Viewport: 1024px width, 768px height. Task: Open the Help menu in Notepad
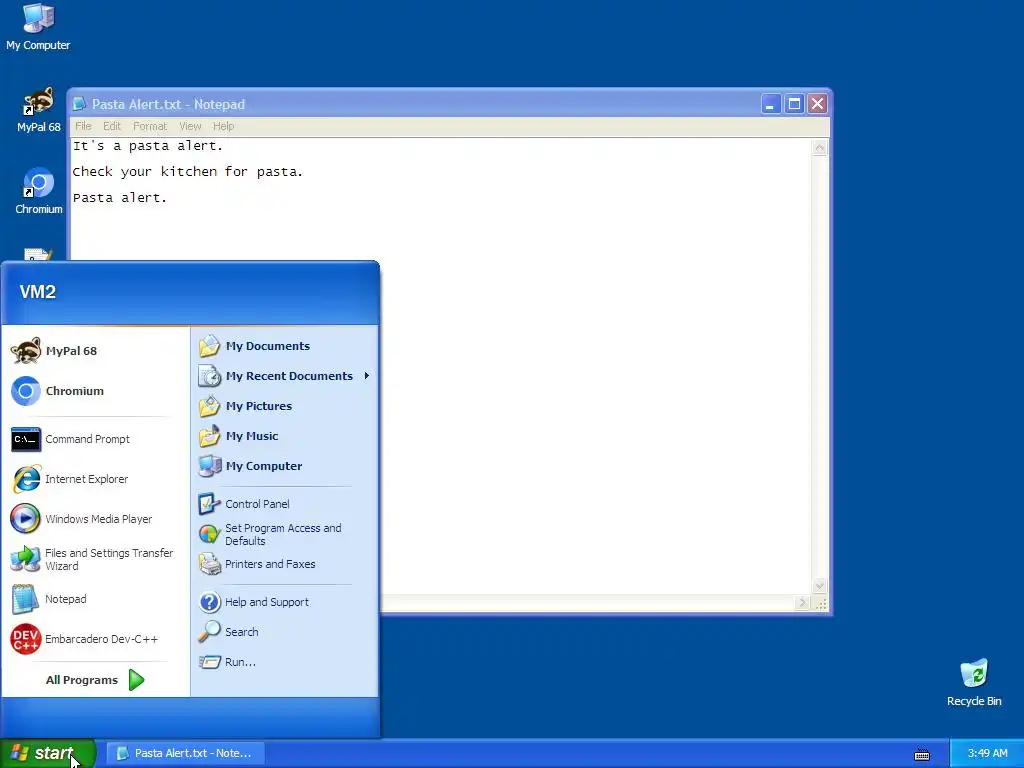[x=223, y=127]
